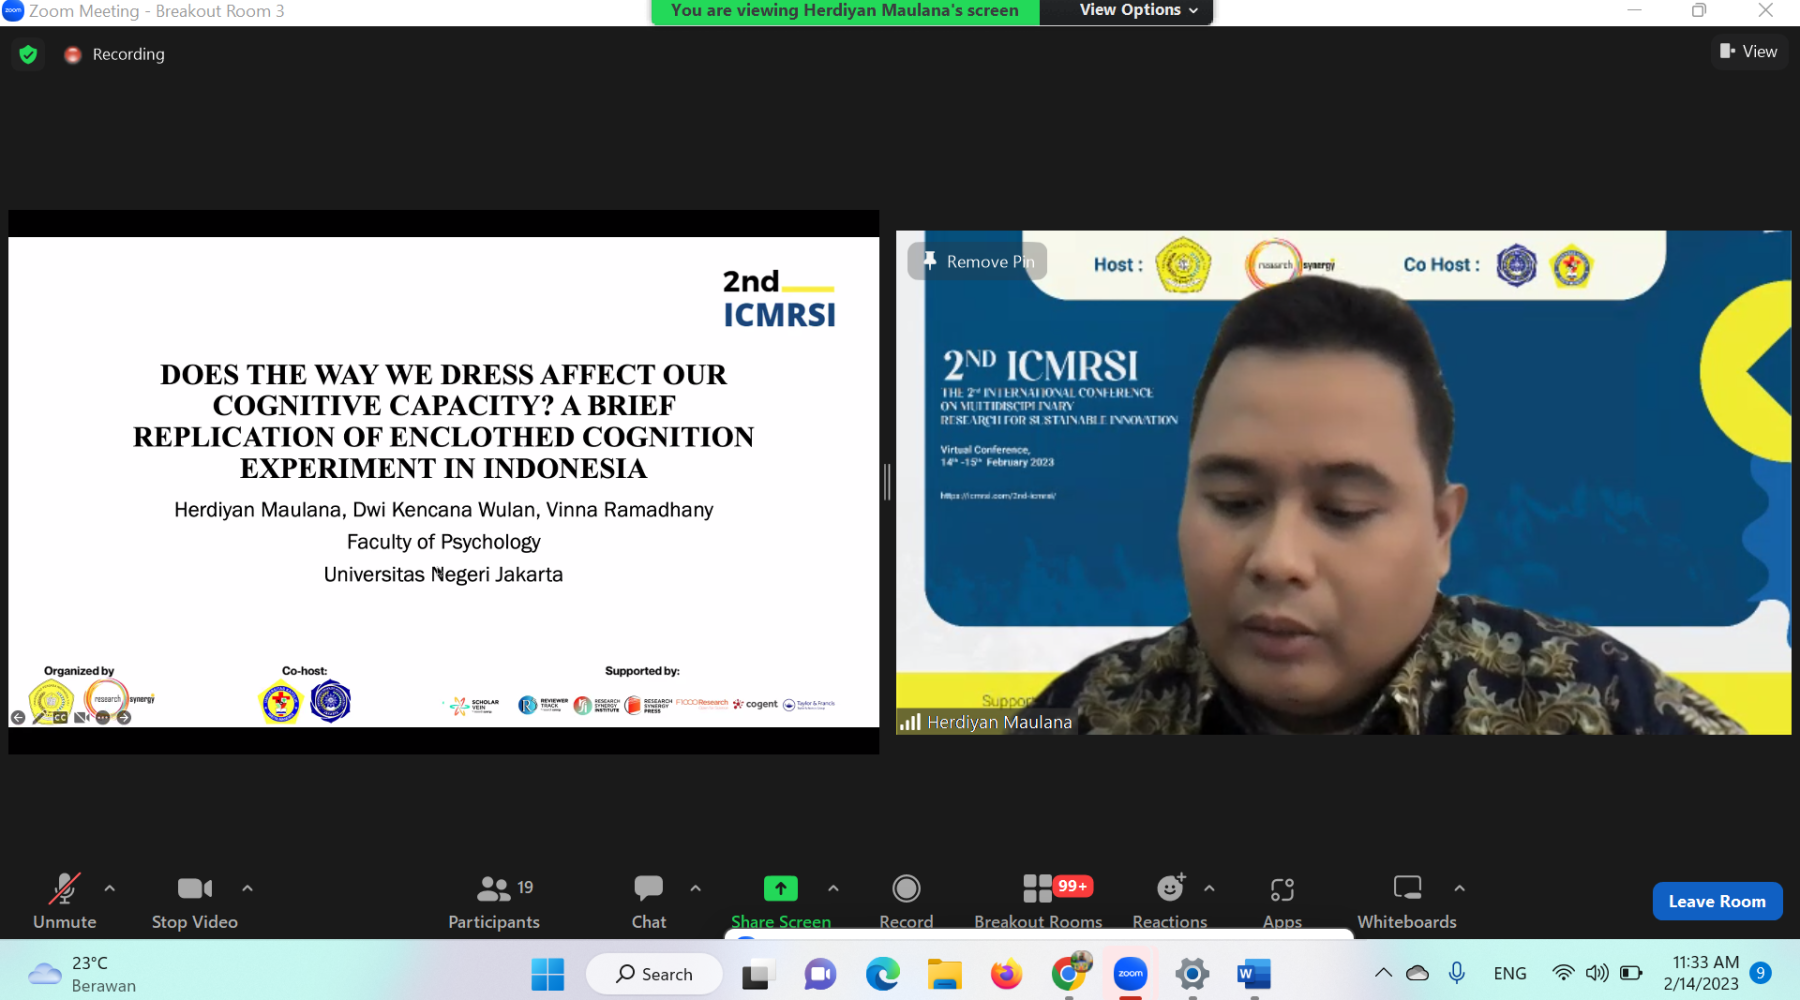This screenshot has height=1000, width=1800.
Task: Open weather widget 23°C Berawan
Action: [x=82, y=974]
